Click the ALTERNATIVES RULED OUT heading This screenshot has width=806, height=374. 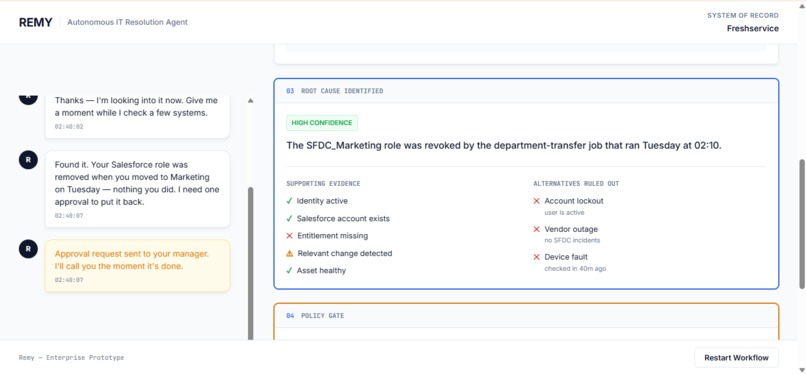click(576, 183)
